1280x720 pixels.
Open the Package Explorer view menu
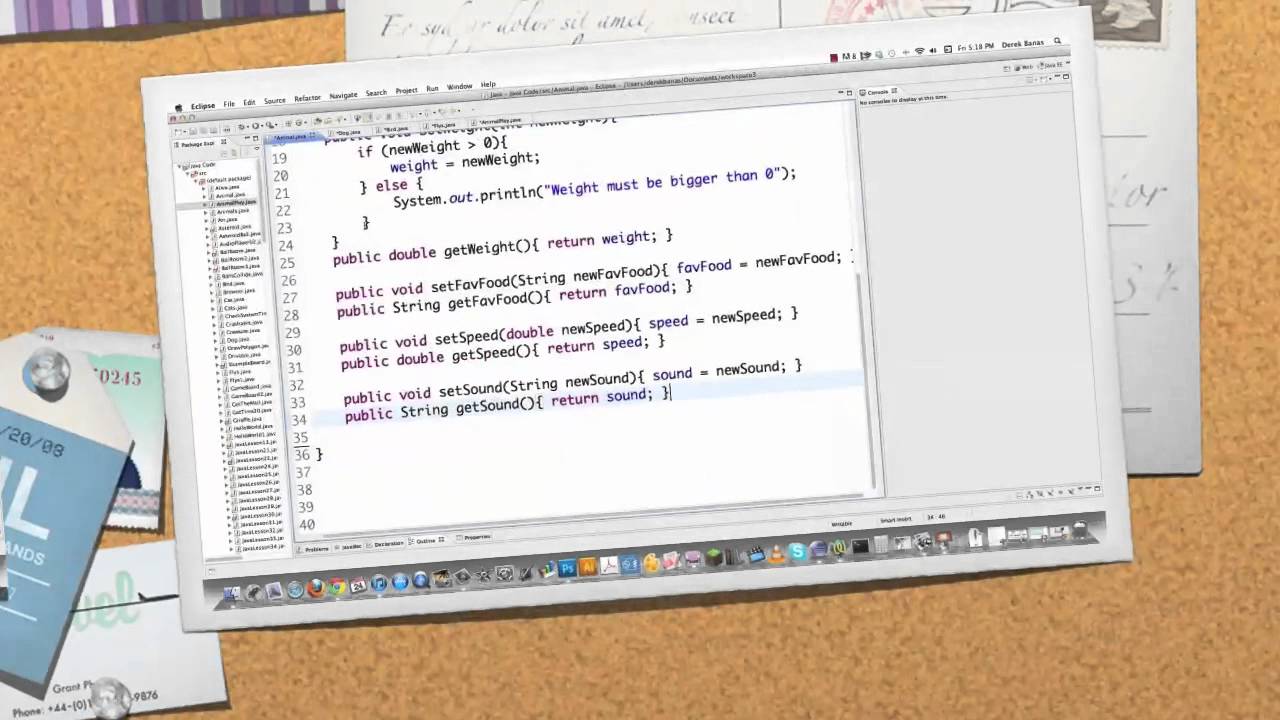256,147
